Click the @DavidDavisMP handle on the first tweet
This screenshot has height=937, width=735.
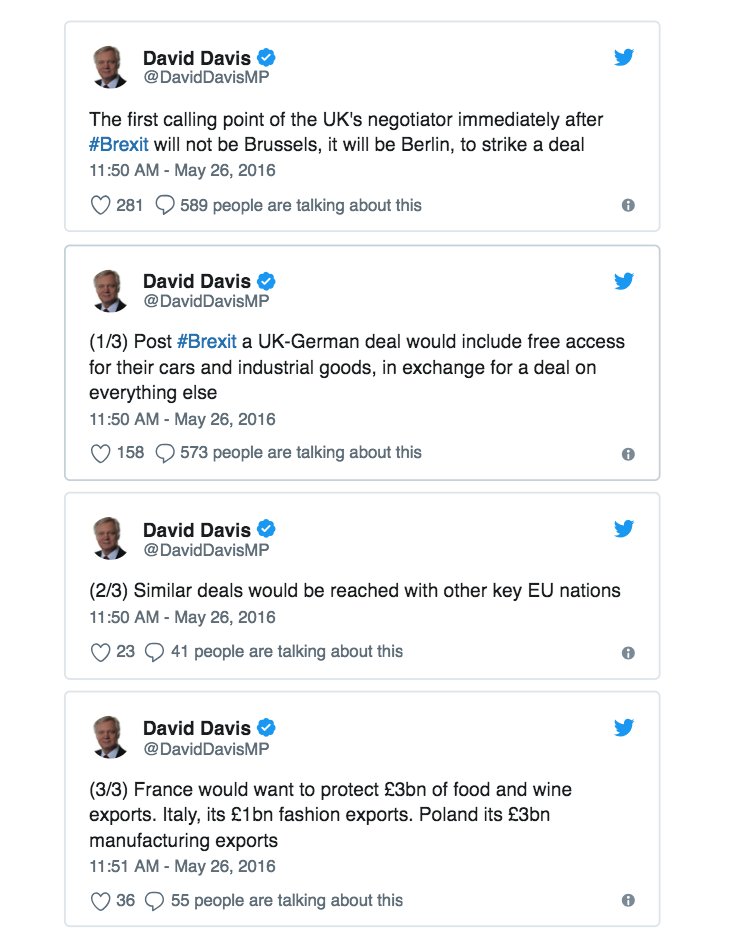pos(206,74)
